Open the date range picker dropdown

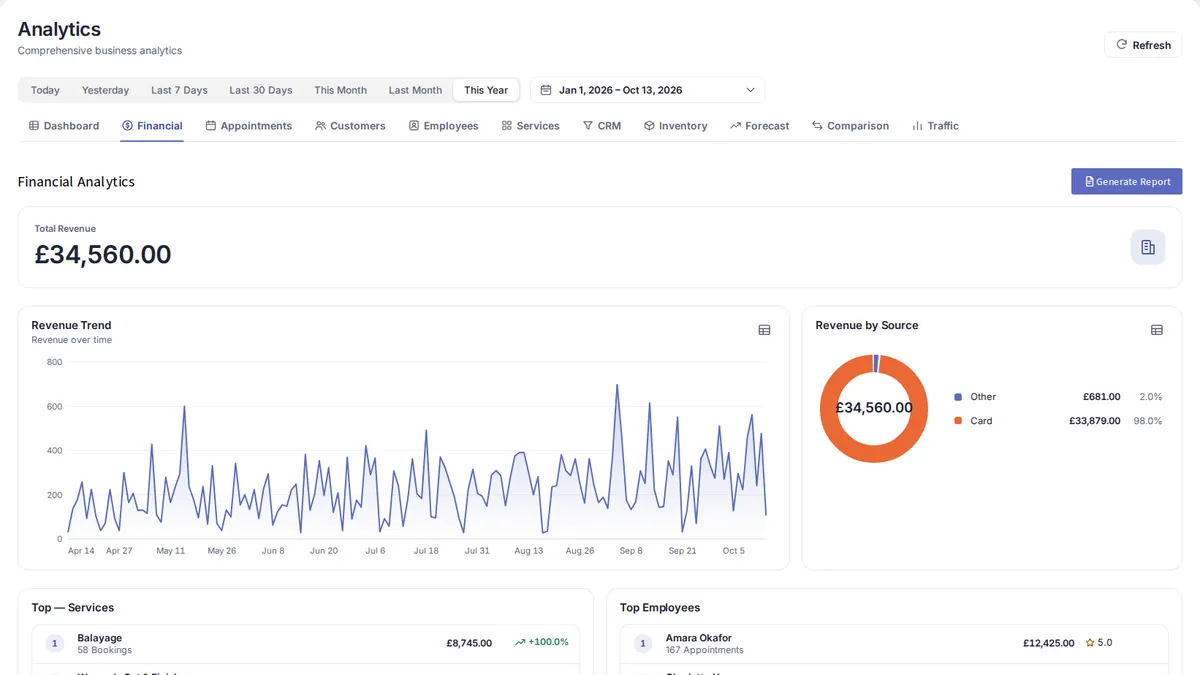click(x=647, y=90)
